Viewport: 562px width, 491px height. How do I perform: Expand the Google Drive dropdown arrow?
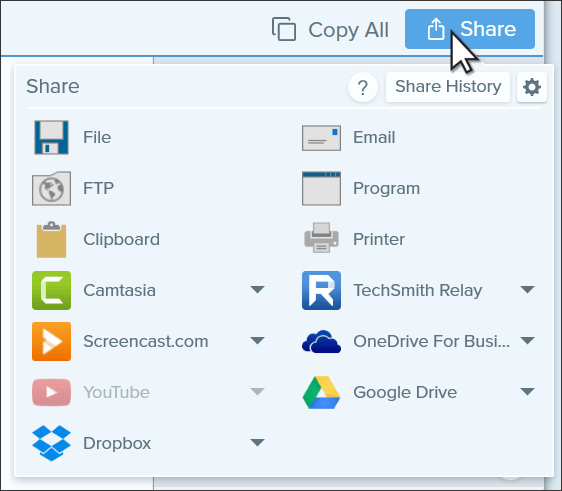pyautogui.click(x=527, y=391)
